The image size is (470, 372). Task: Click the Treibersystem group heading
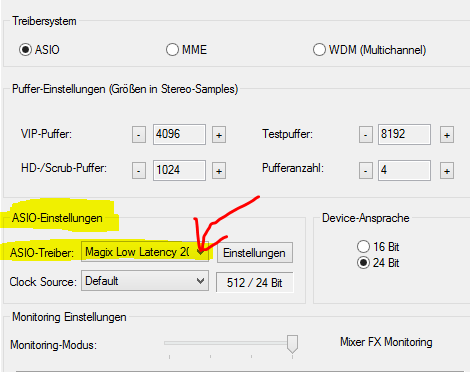point(44,21)
